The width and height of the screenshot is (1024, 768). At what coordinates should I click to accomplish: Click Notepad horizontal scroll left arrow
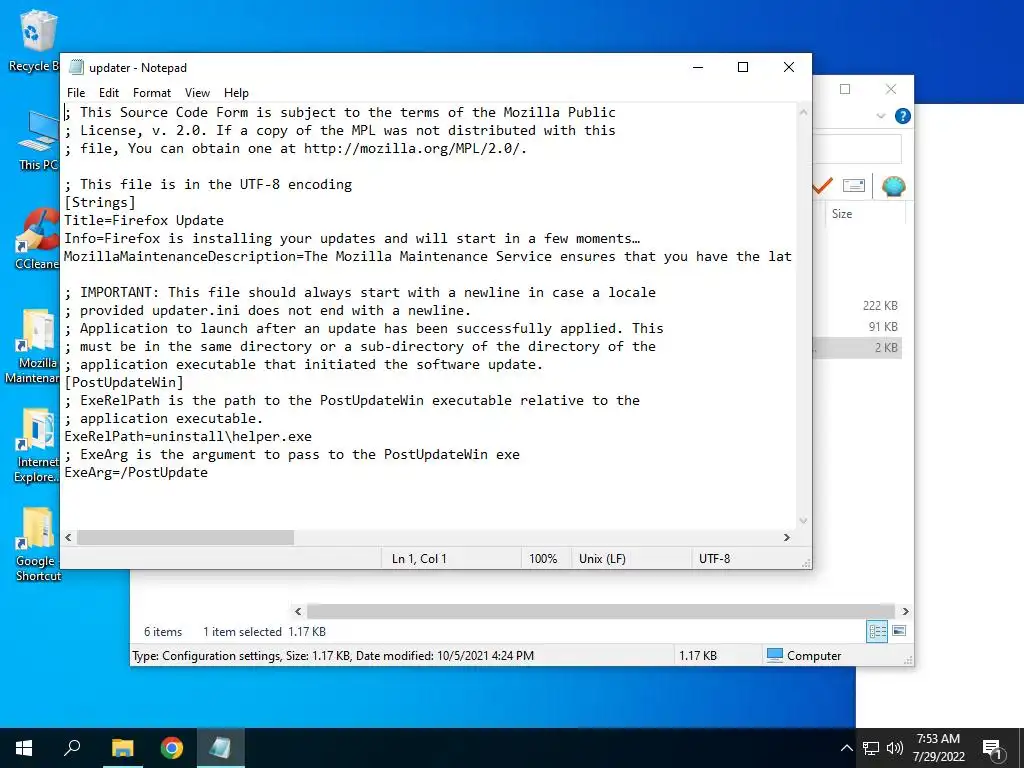[x=69, y=537]
